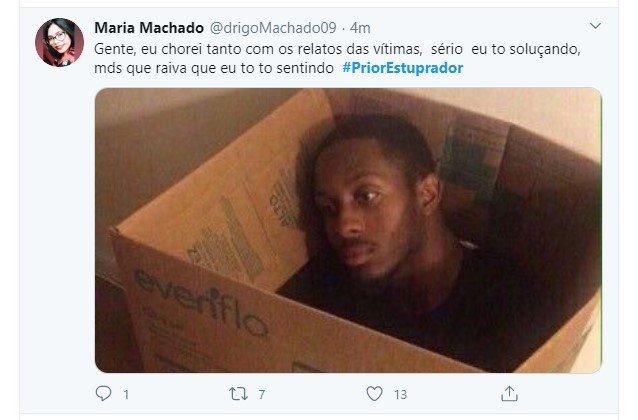638x420 pixels.
Task: Retweet this post using the arrows icon
Action: point(238,394)
